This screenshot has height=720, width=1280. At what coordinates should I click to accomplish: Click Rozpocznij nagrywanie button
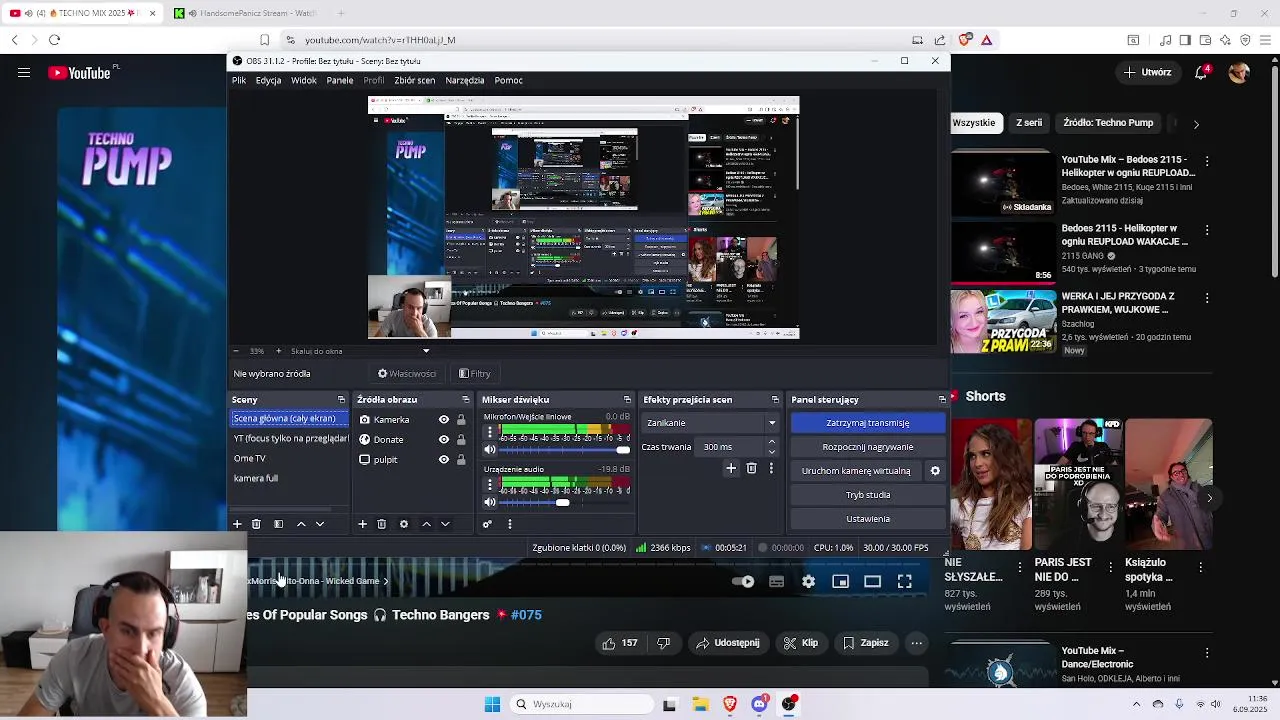coord(868,447)
